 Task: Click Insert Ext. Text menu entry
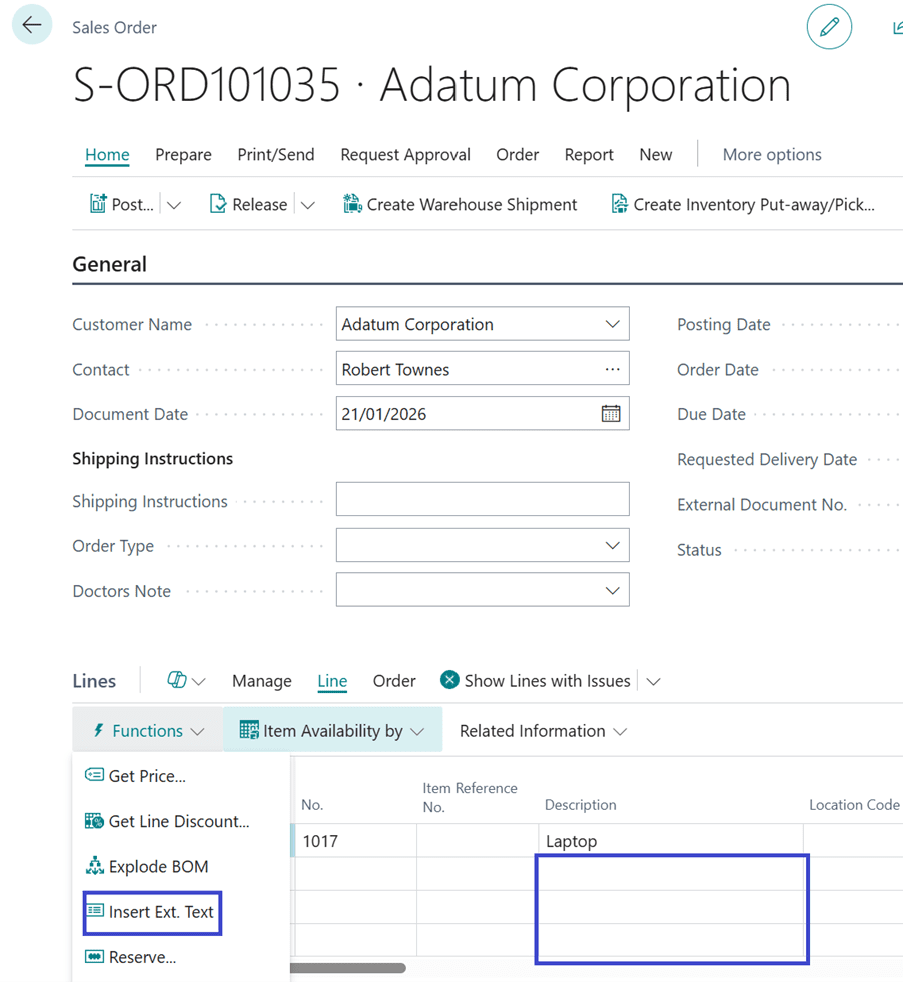[x=160, y=912]
